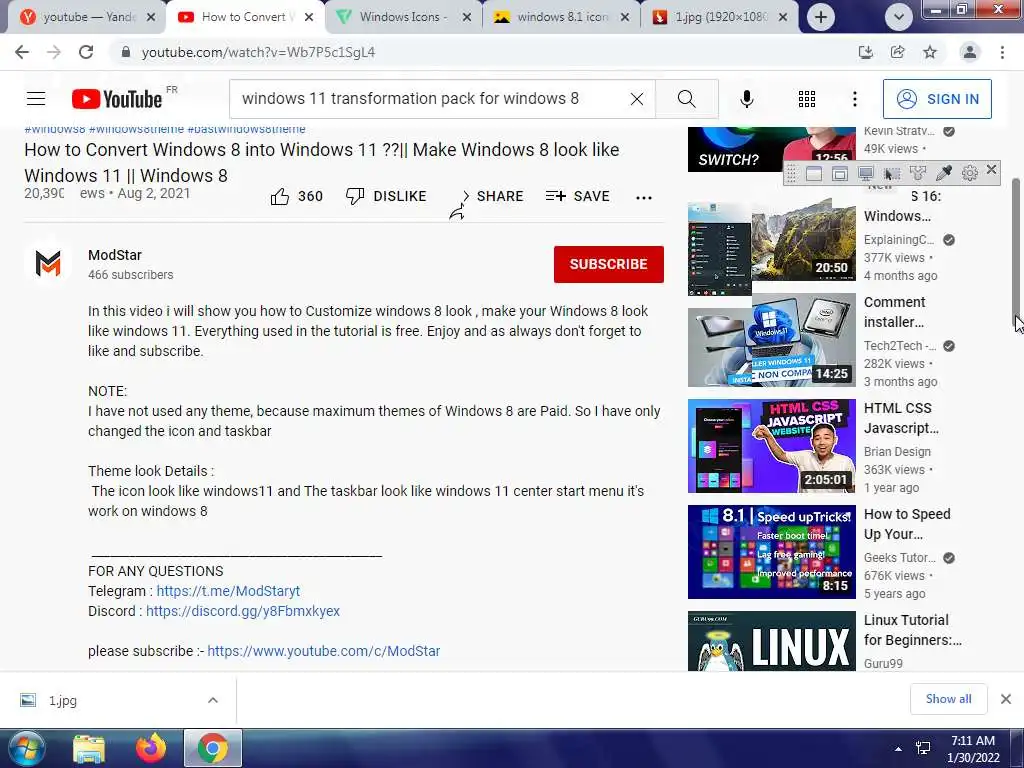Click the URL address bar
This screenshot has height=768, width=1024.
483,52
